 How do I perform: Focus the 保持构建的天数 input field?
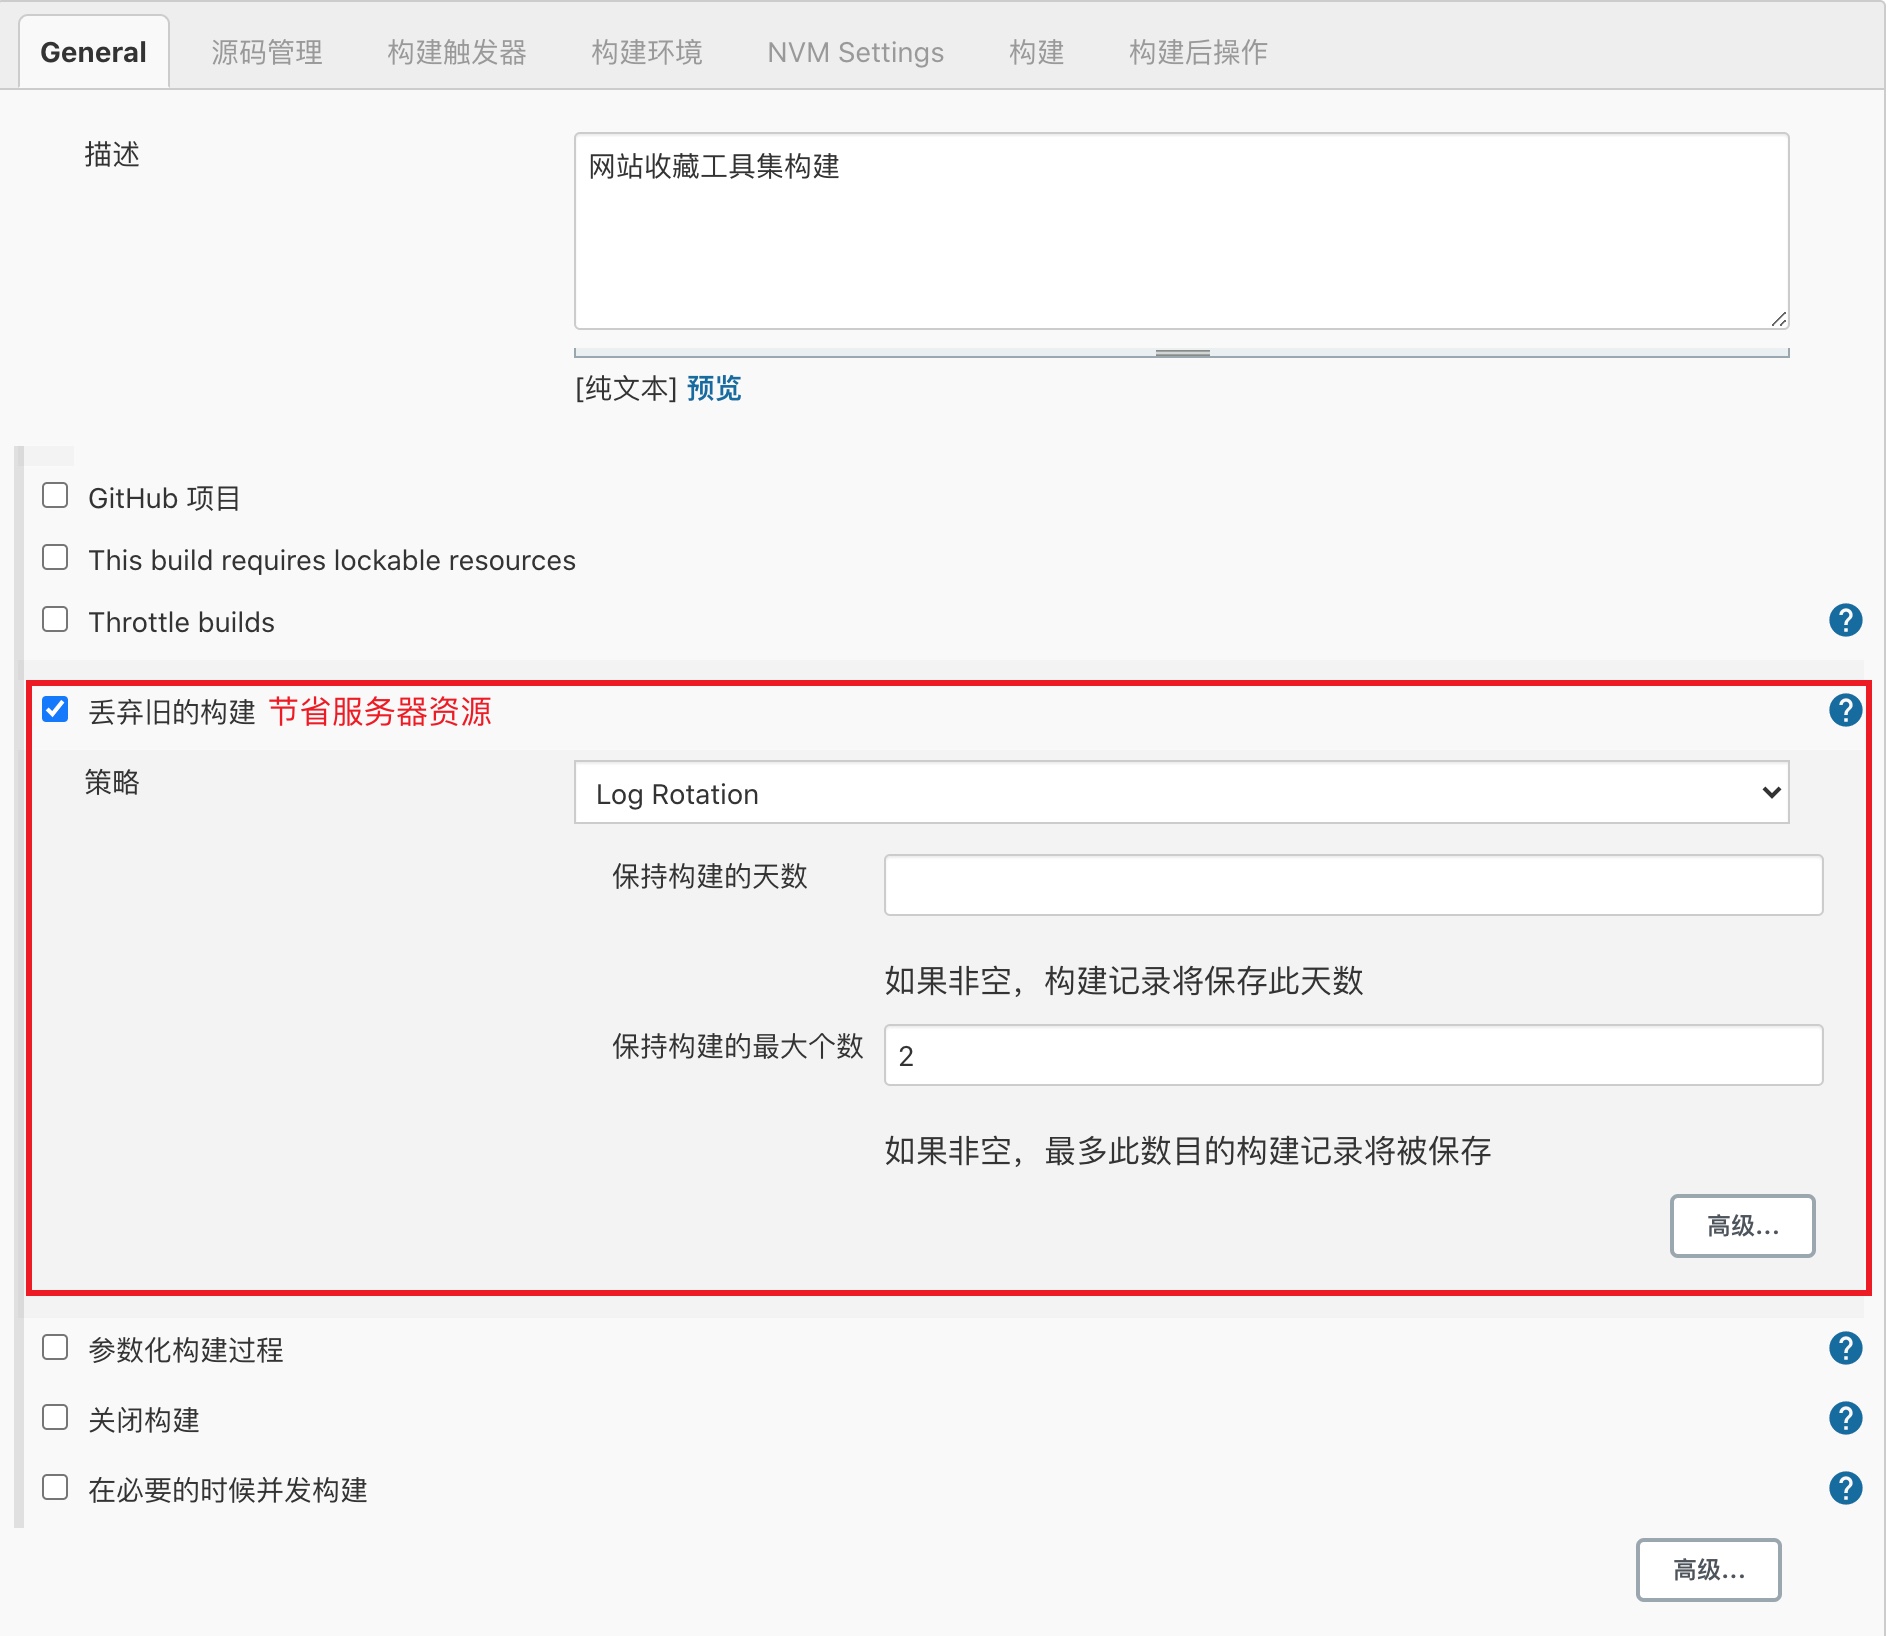point(1353,885)
